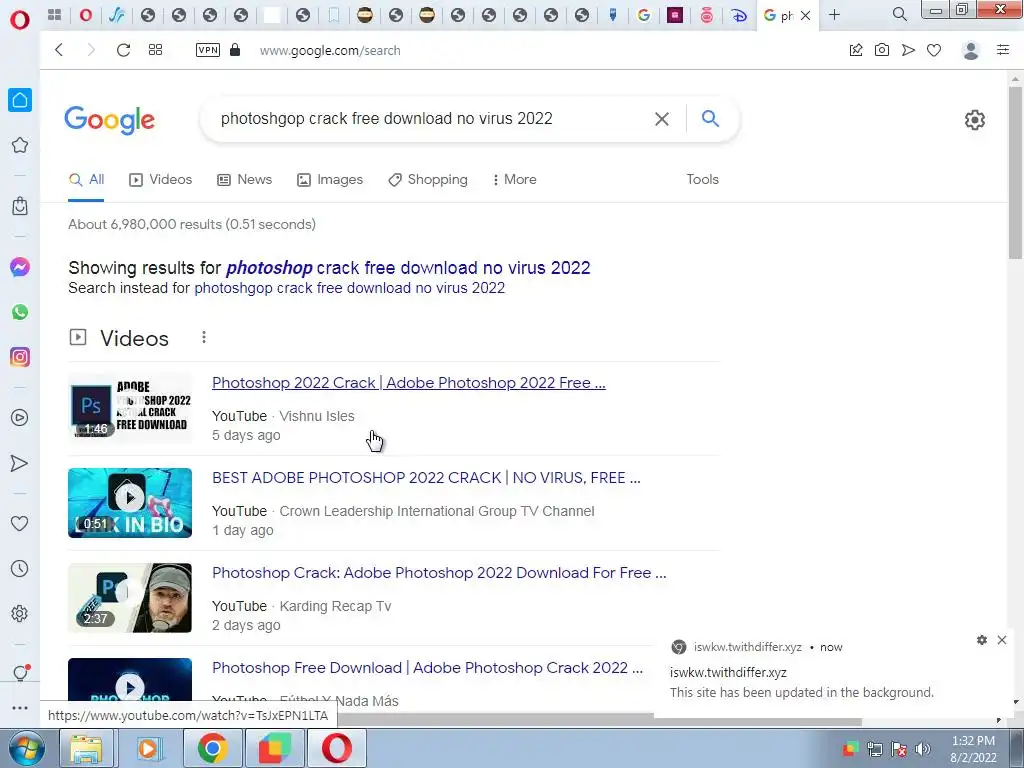This screenshot has height=768, width=1024.
Task: Open sidebar Pinboards heart icon
Action: [20, 523]
